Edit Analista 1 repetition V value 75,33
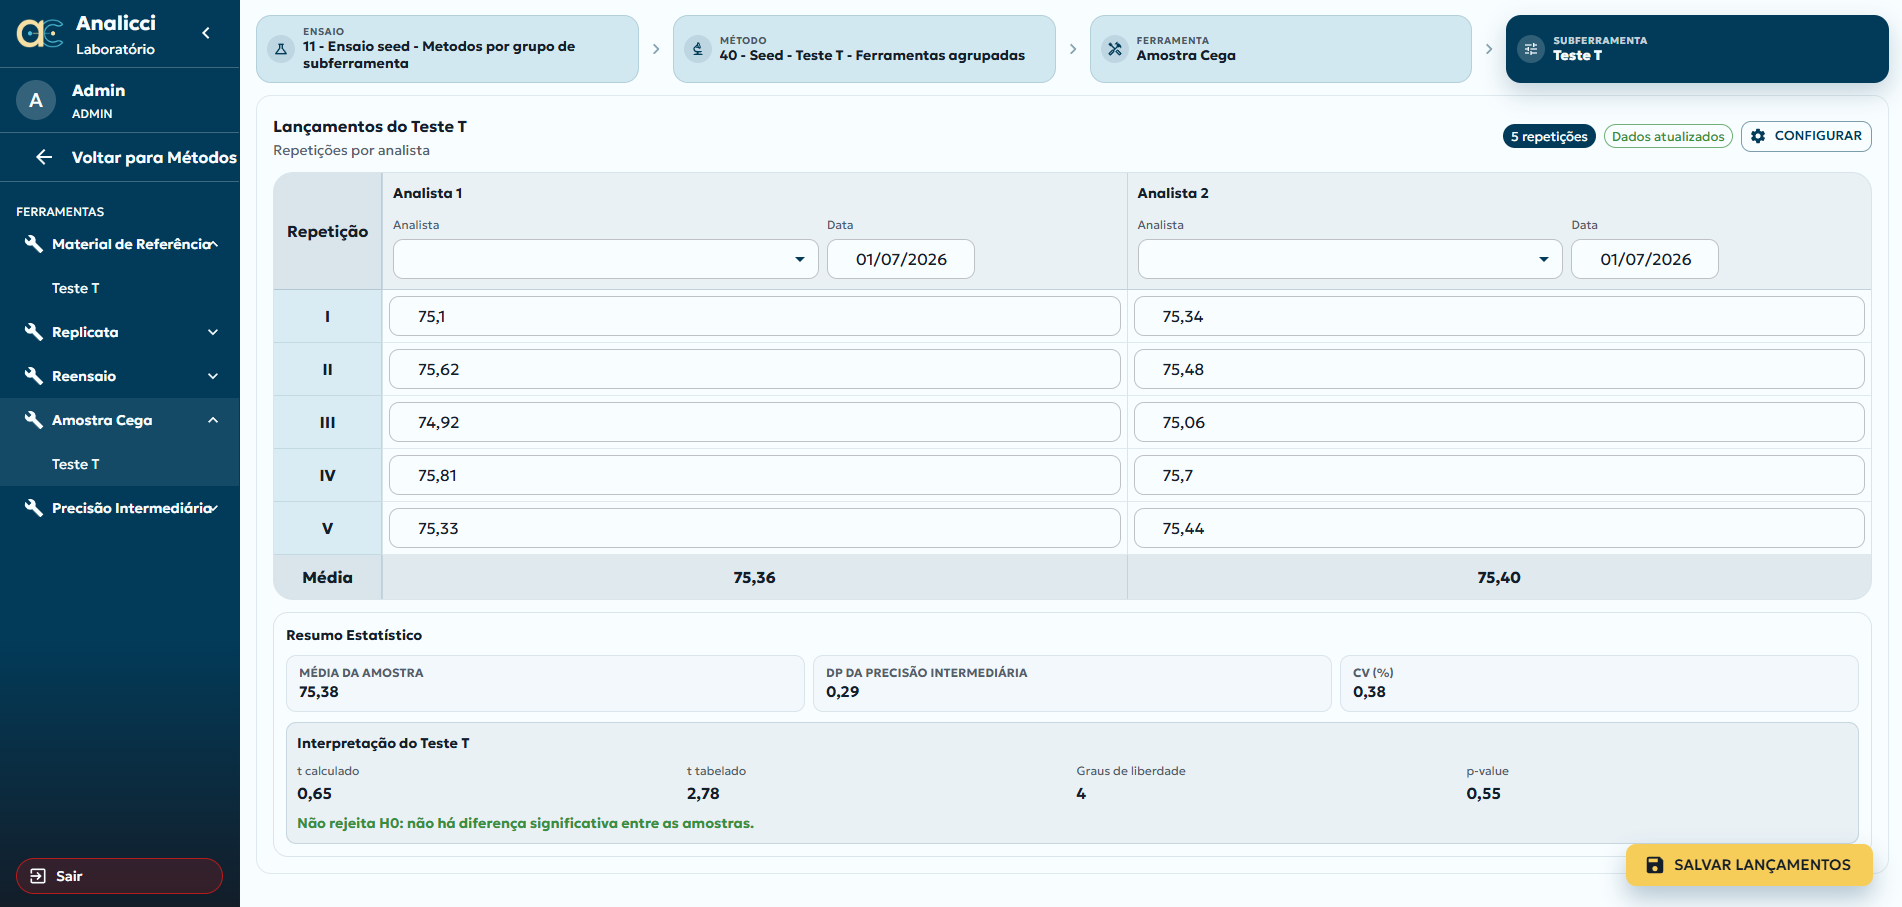The image size is (1902, 907). 754,528
